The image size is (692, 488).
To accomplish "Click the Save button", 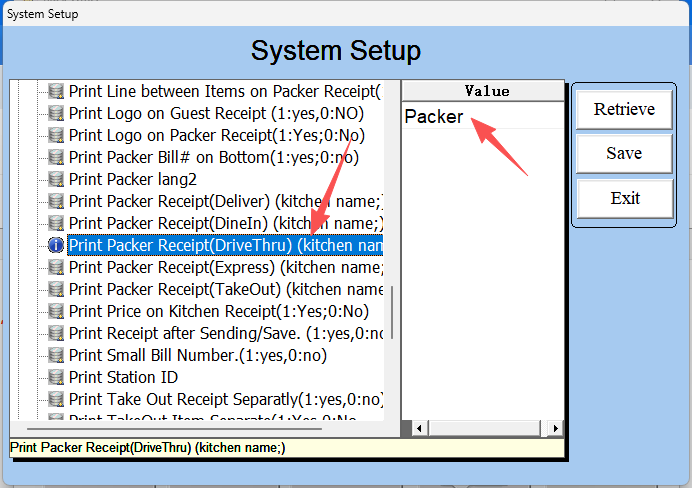I will tap(623, 153).
